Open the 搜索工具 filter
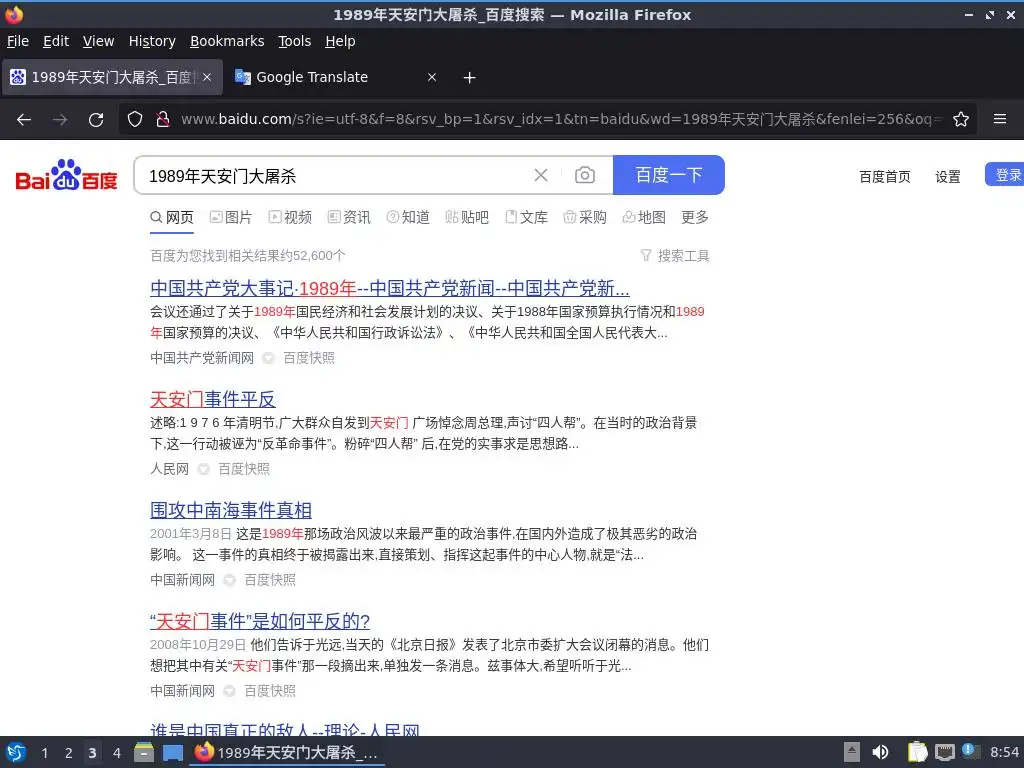 (675, 256)
